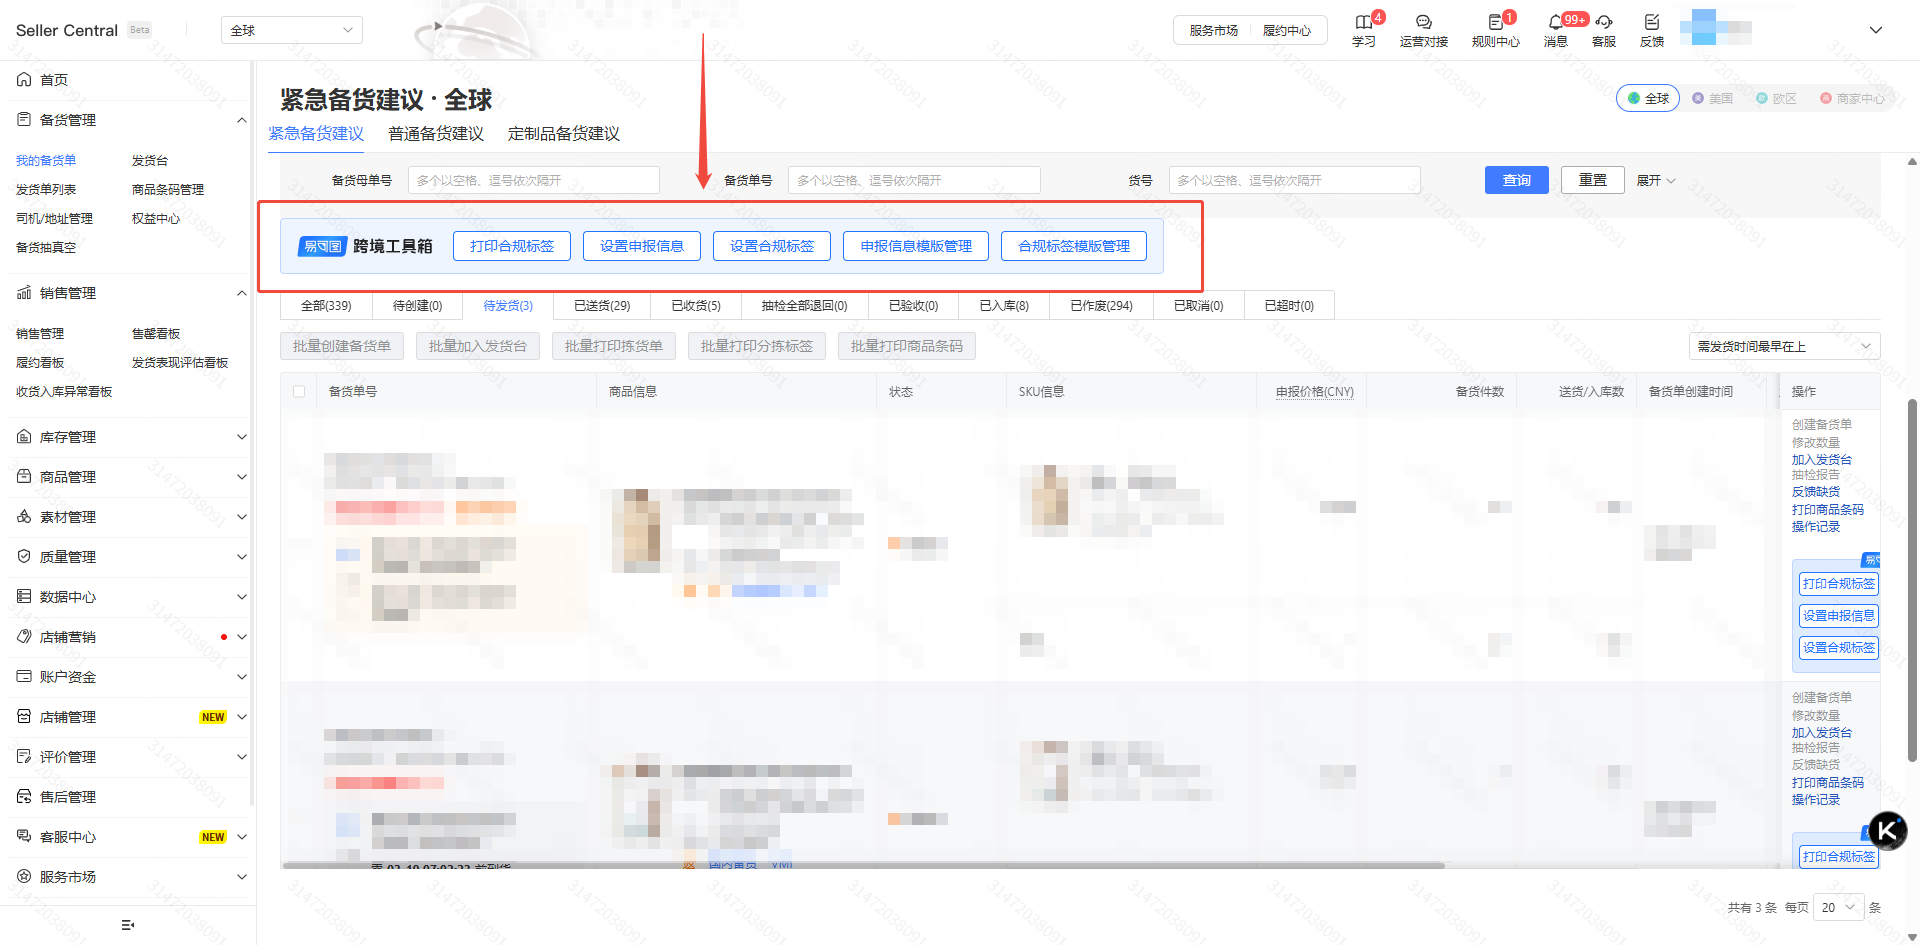Switch to 定制品备货建议 tab
The image size is (1920, 945).
click(x=564, y=133)
